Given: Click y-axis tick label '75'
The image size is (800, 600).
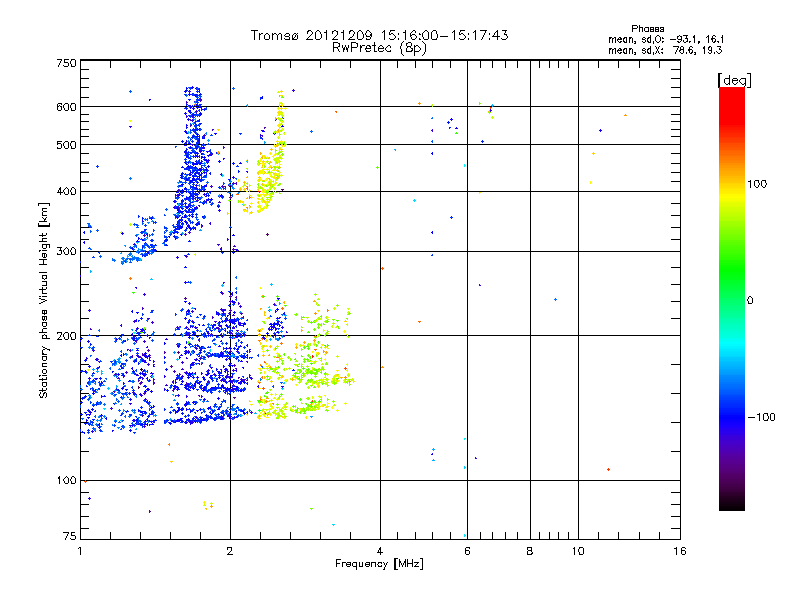Looking at the screenshot, I should click(70, 536).
